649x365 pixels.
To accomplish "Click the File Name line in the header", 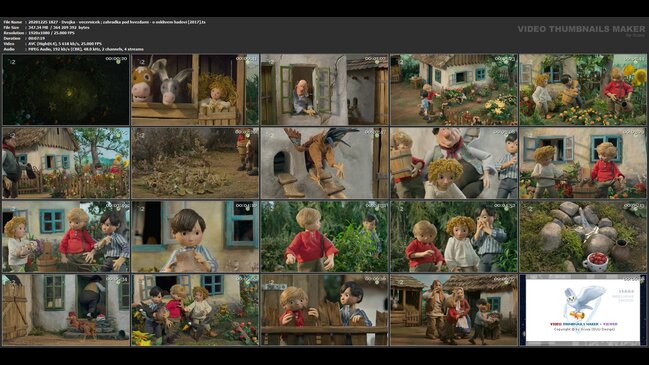I will tap(104, 22).
